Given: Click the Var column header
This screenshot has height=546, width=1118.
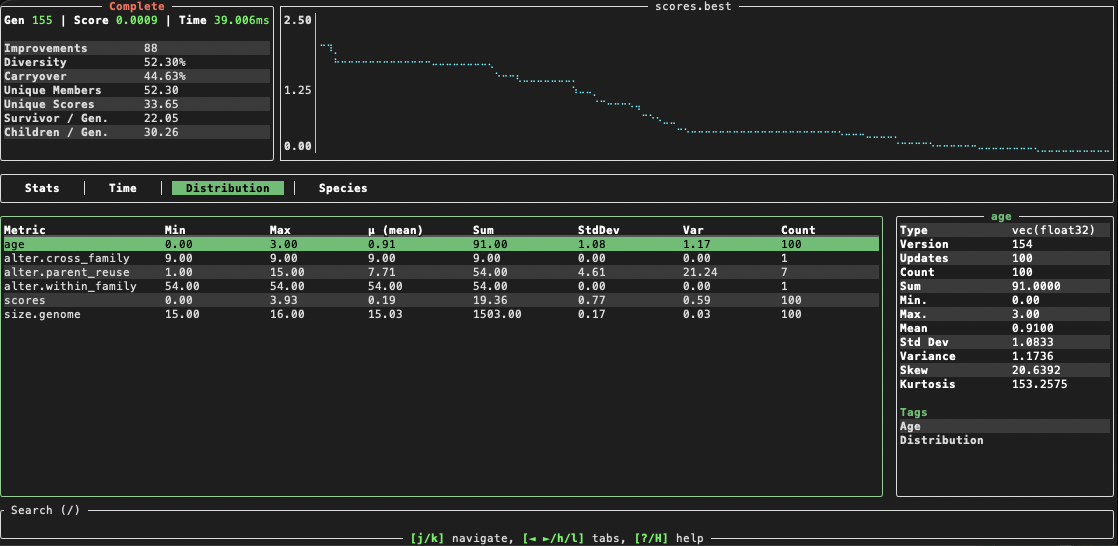Looking at the screenshot, I should (692, 230).
